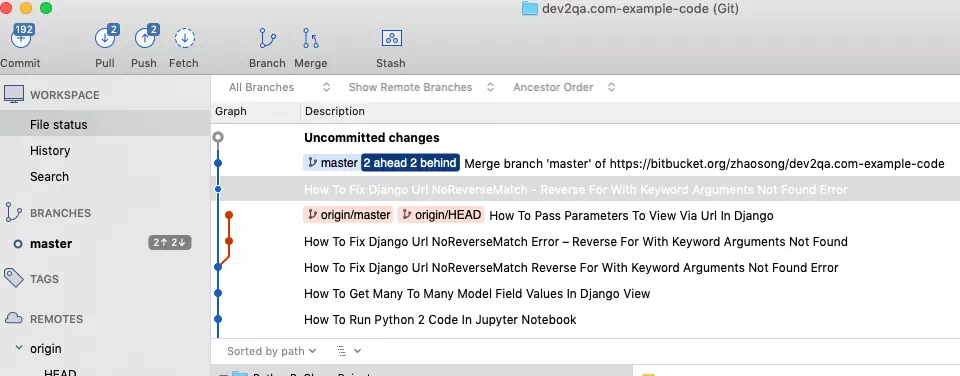Click the BRANCHES section heading
Viewport: 960px width, 376px height.
(x=60, y=212)
